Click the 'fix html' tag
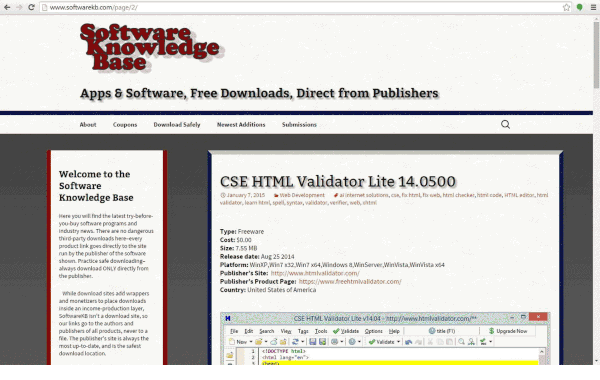 (410, 195)
